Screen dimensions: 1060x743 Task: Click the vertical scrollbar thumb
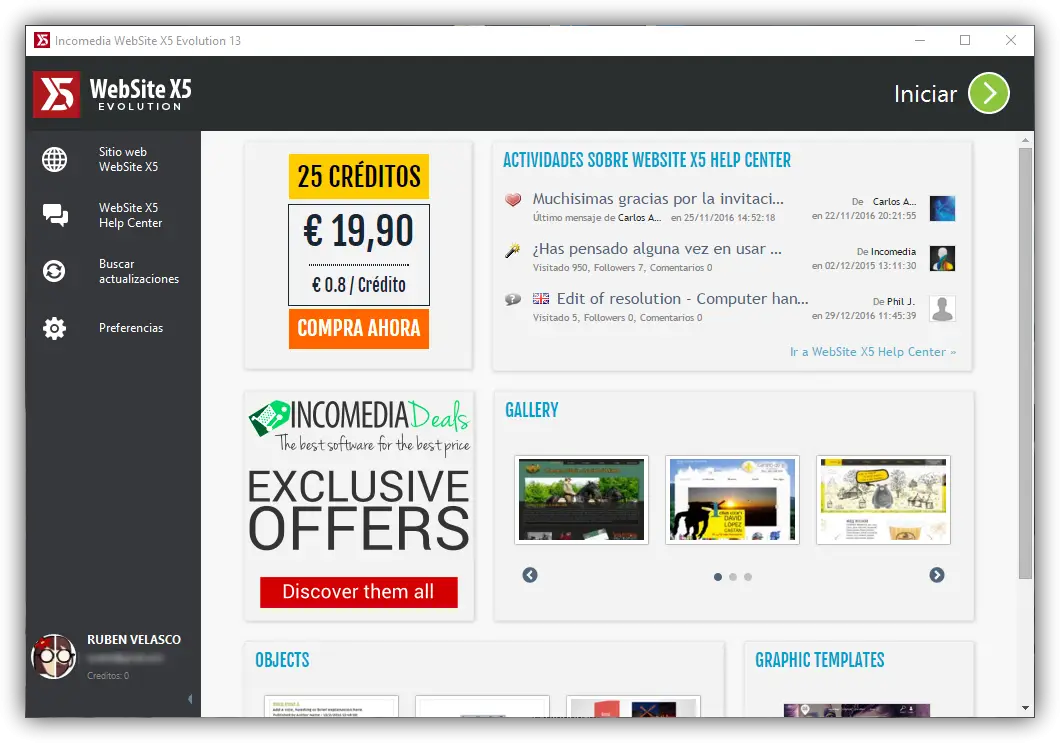pyautogui.click(x=1026, y=363)
